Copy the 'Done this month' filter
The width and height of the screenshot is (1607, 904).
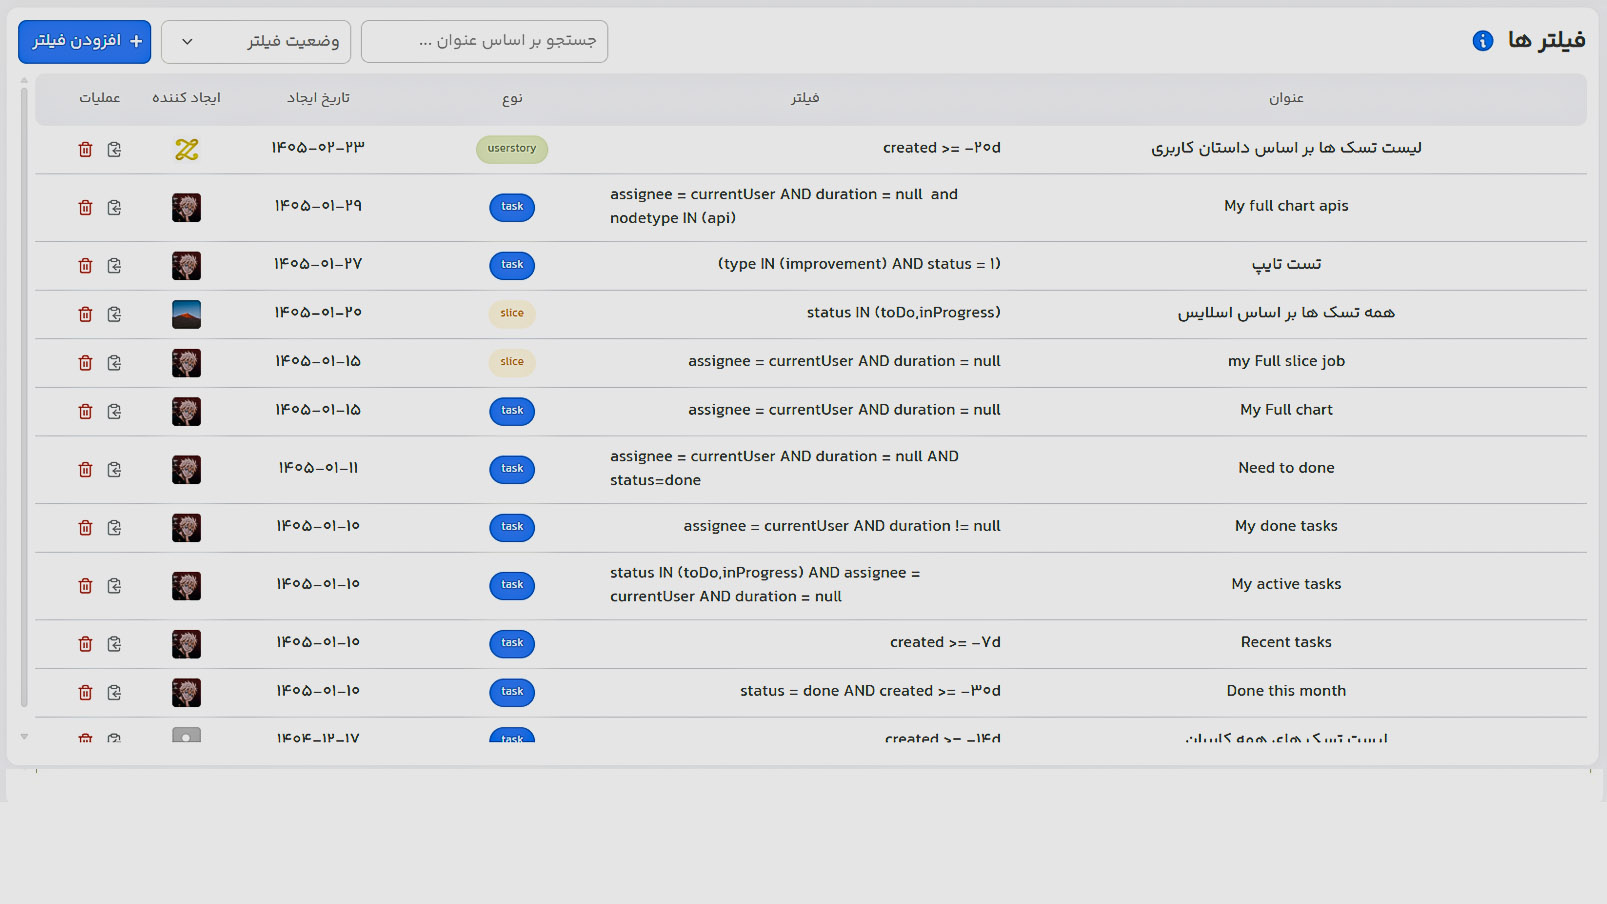tap(114, 693)
